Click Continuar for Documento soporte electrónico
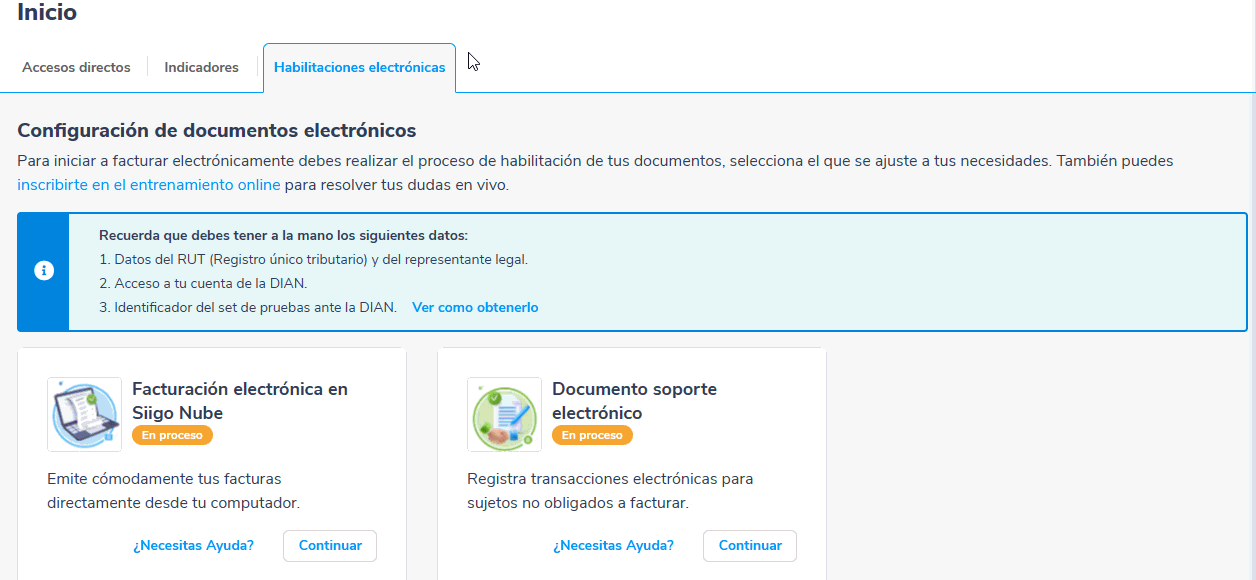This screenshot has width=1256, height=580. click(x=750, y=546)
